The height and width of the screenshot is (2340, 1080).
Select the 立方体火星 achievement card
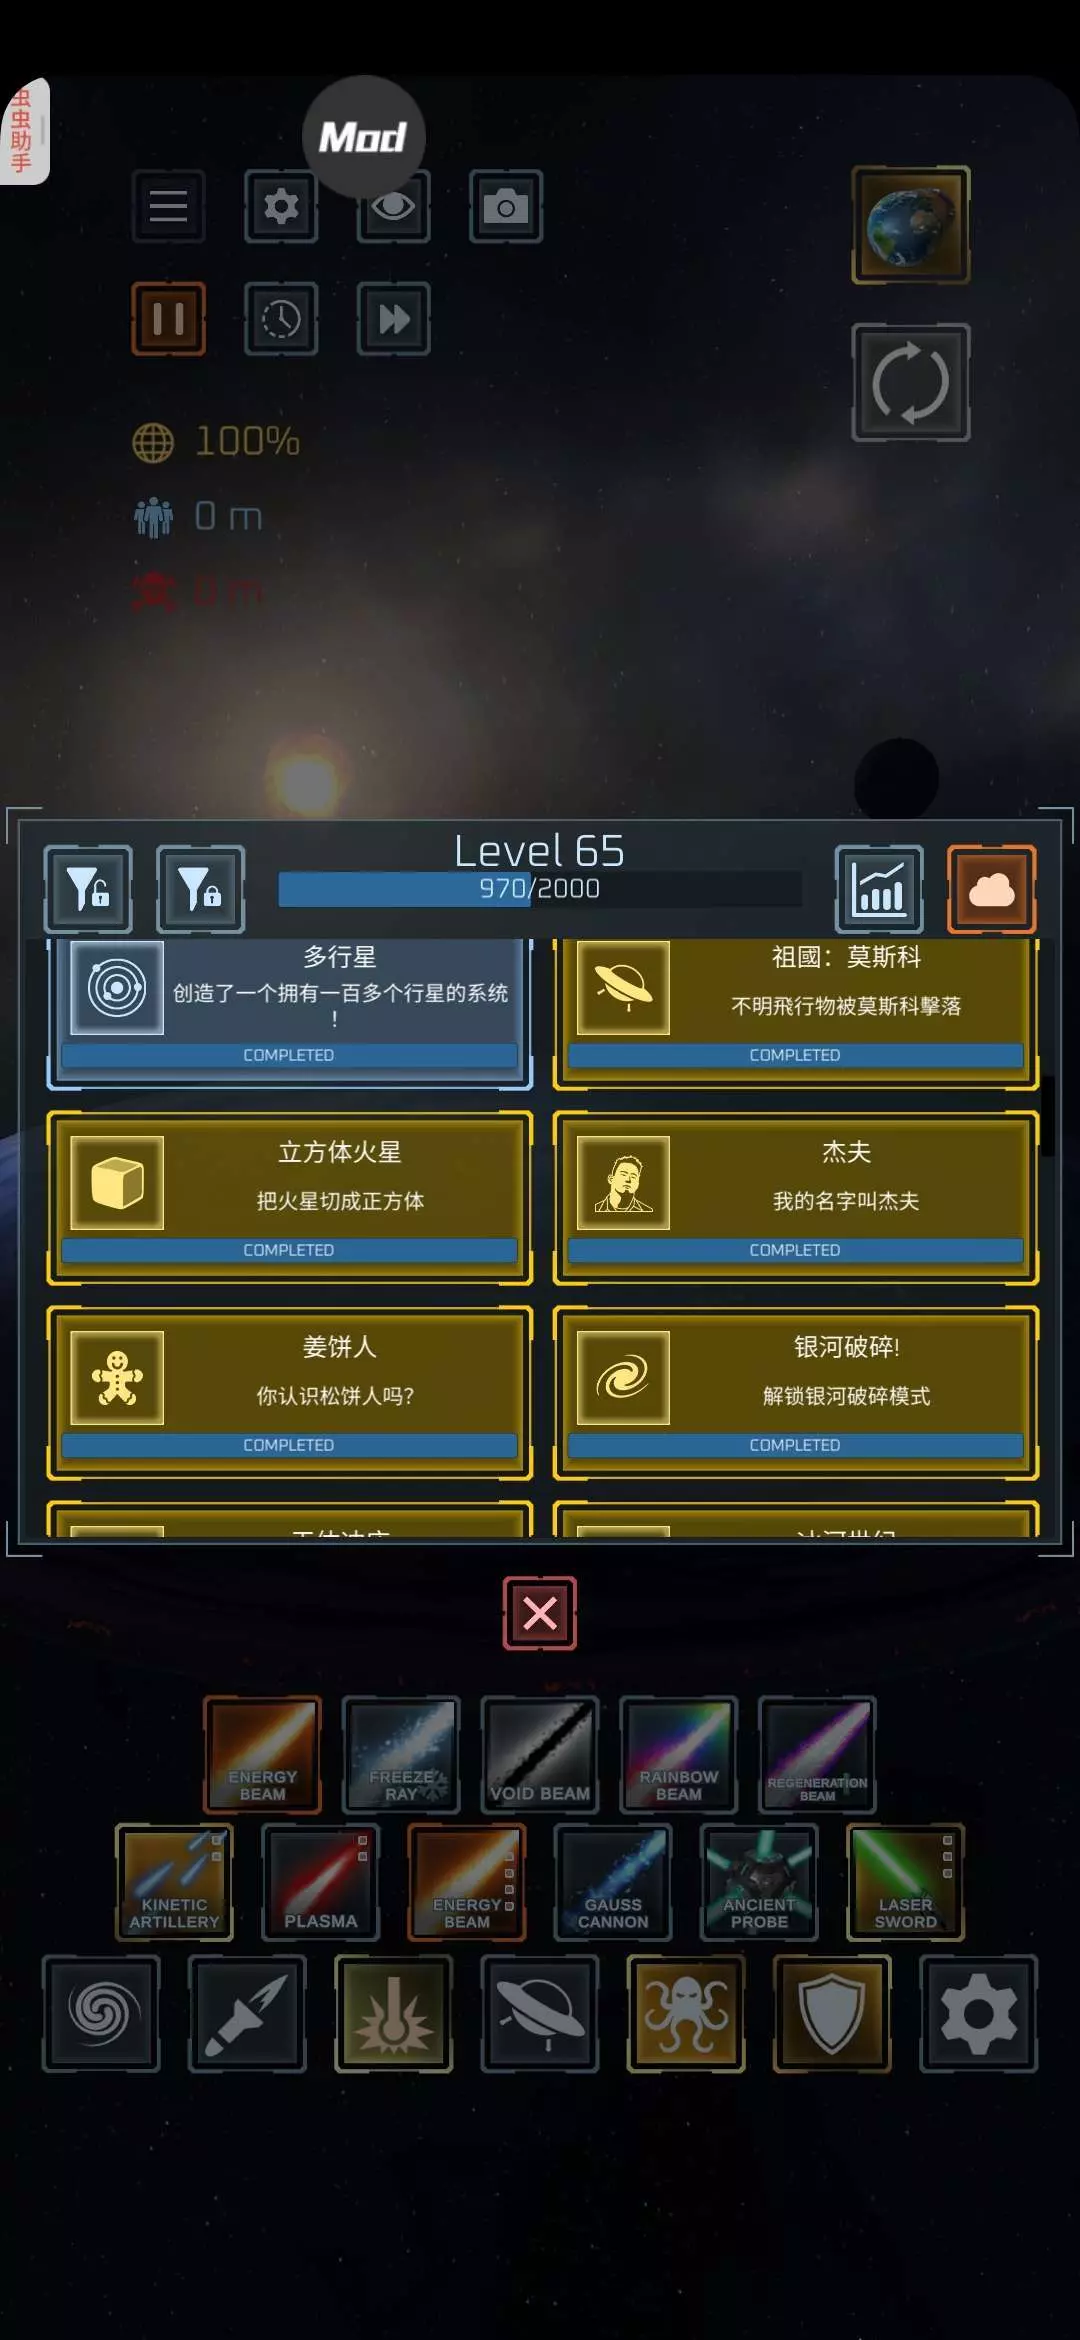click(289, 1198)
